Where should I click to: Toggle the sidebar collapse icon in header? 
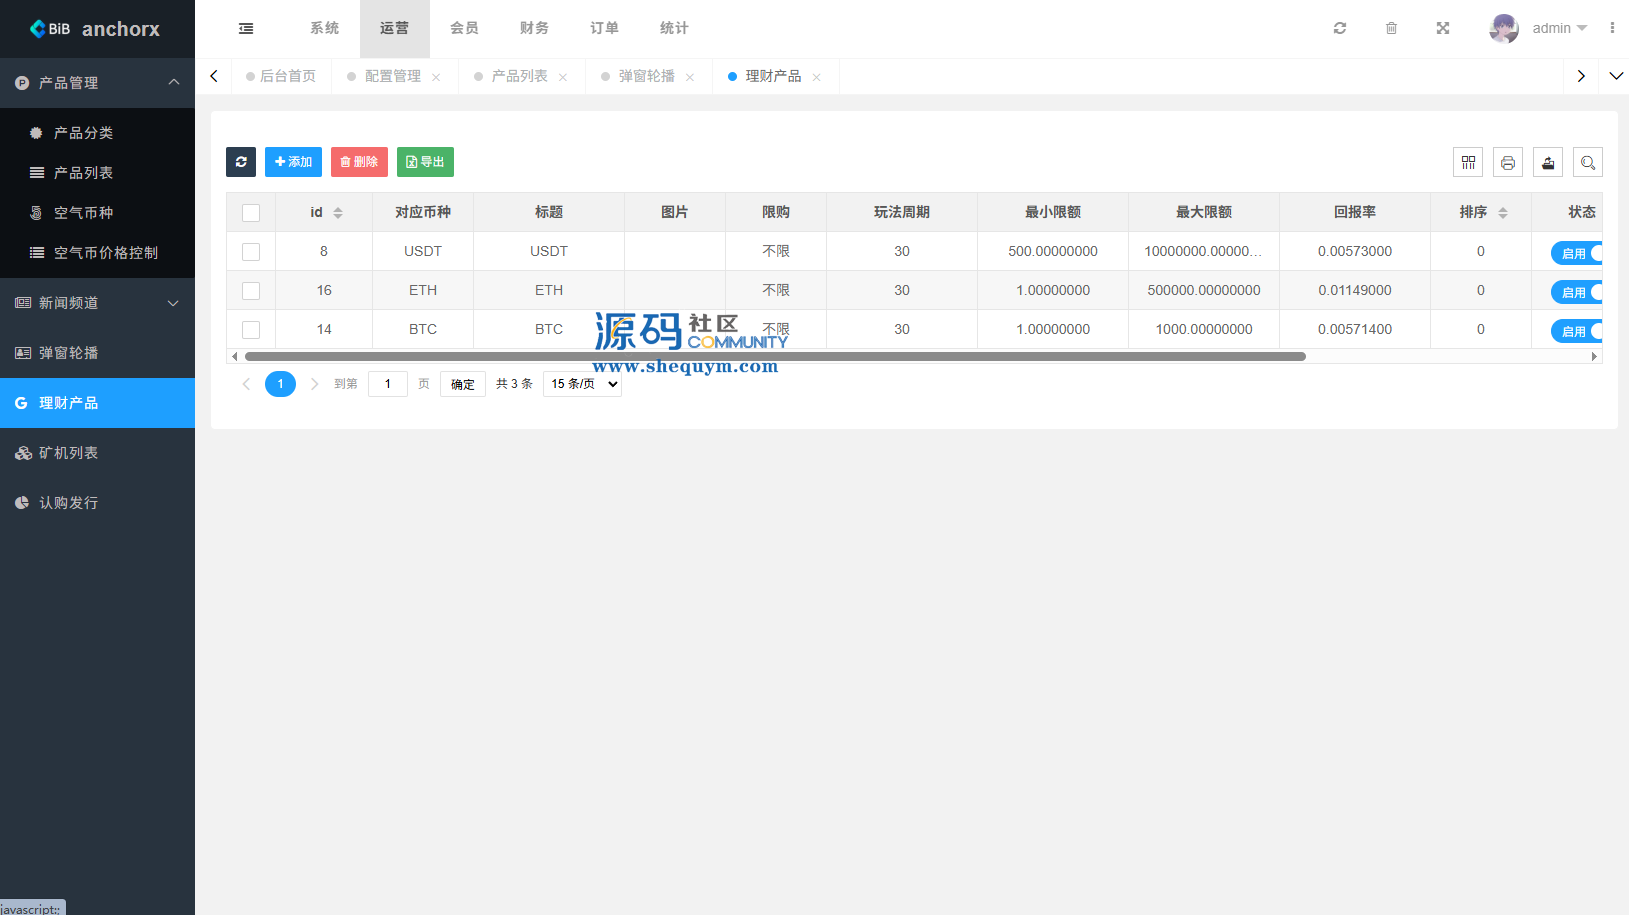point(246,28)
